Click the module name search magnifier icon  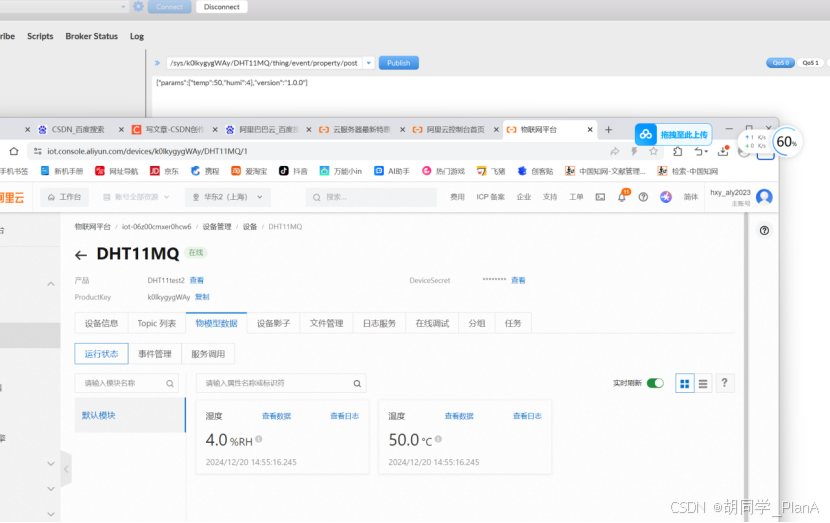point(170,383)
